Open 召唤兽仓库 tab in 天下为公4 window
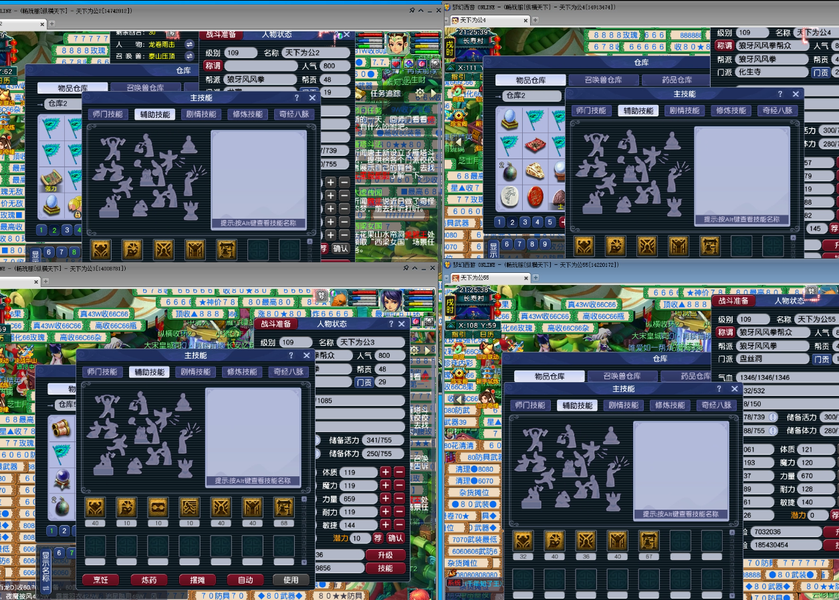Viewport: 839px width, 600px height. point(603,80)
